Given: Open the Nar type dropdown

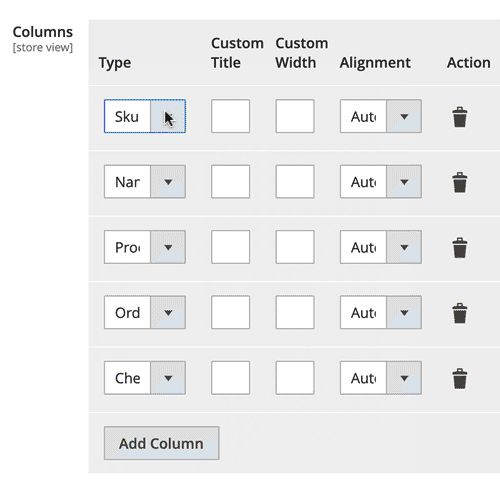Looking at the screenshot, I should [145, 182].
